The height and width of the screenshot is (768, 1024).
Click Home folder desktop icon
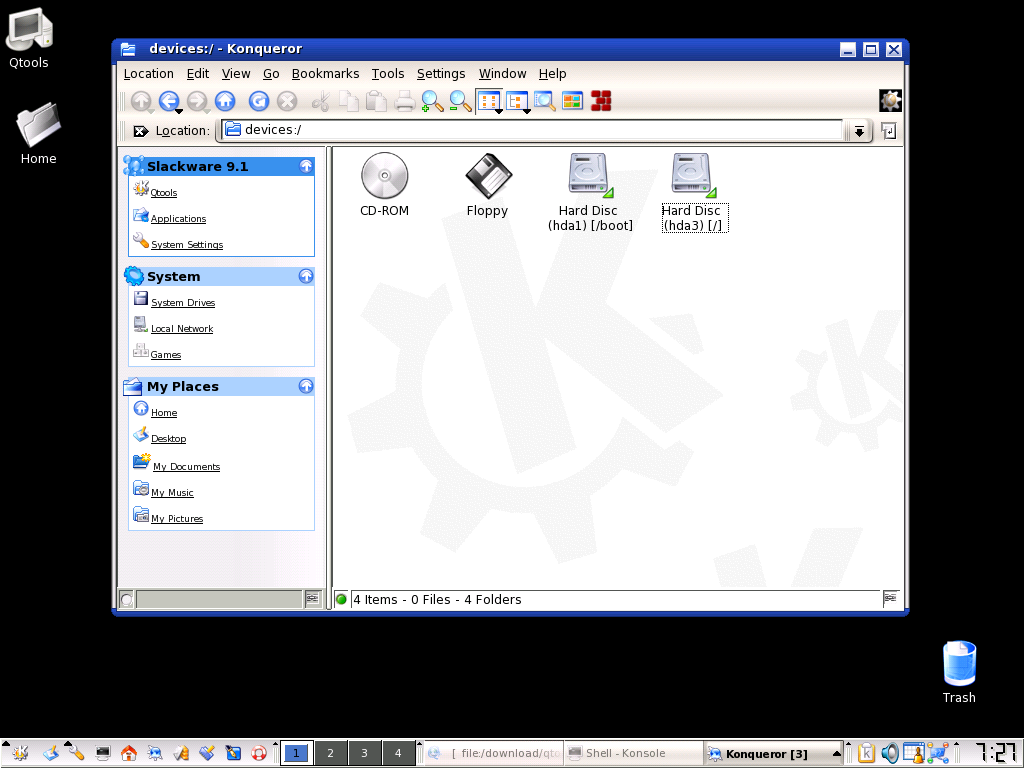point(38,133)
